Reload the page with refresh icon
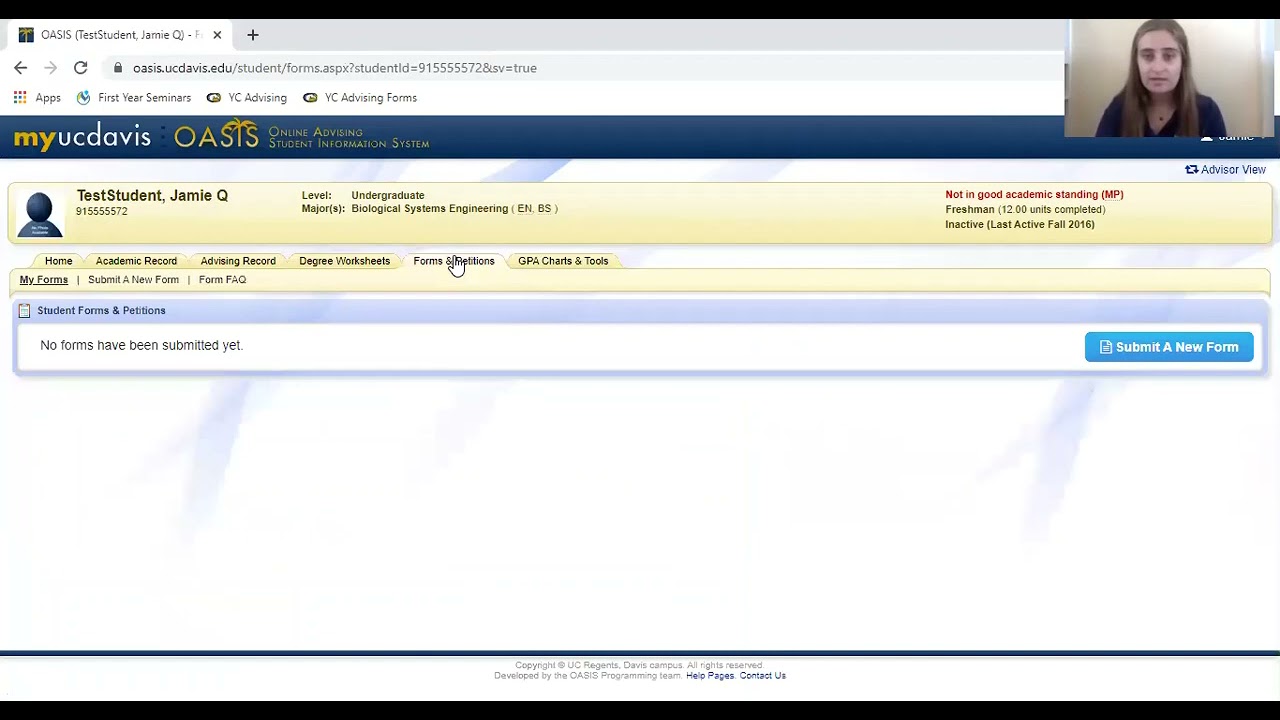Viewport: 1280px width, 720px height. pos(80,68)
